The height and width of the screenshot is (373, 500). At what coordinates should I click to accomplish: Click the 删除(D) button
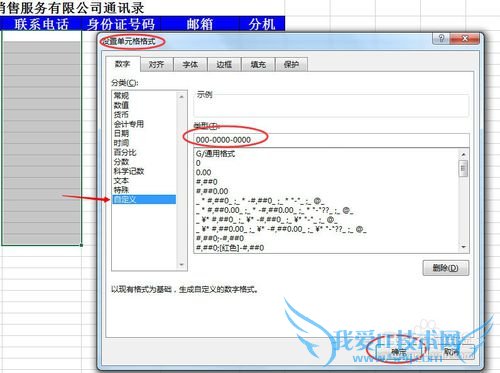tap(446, 268)
